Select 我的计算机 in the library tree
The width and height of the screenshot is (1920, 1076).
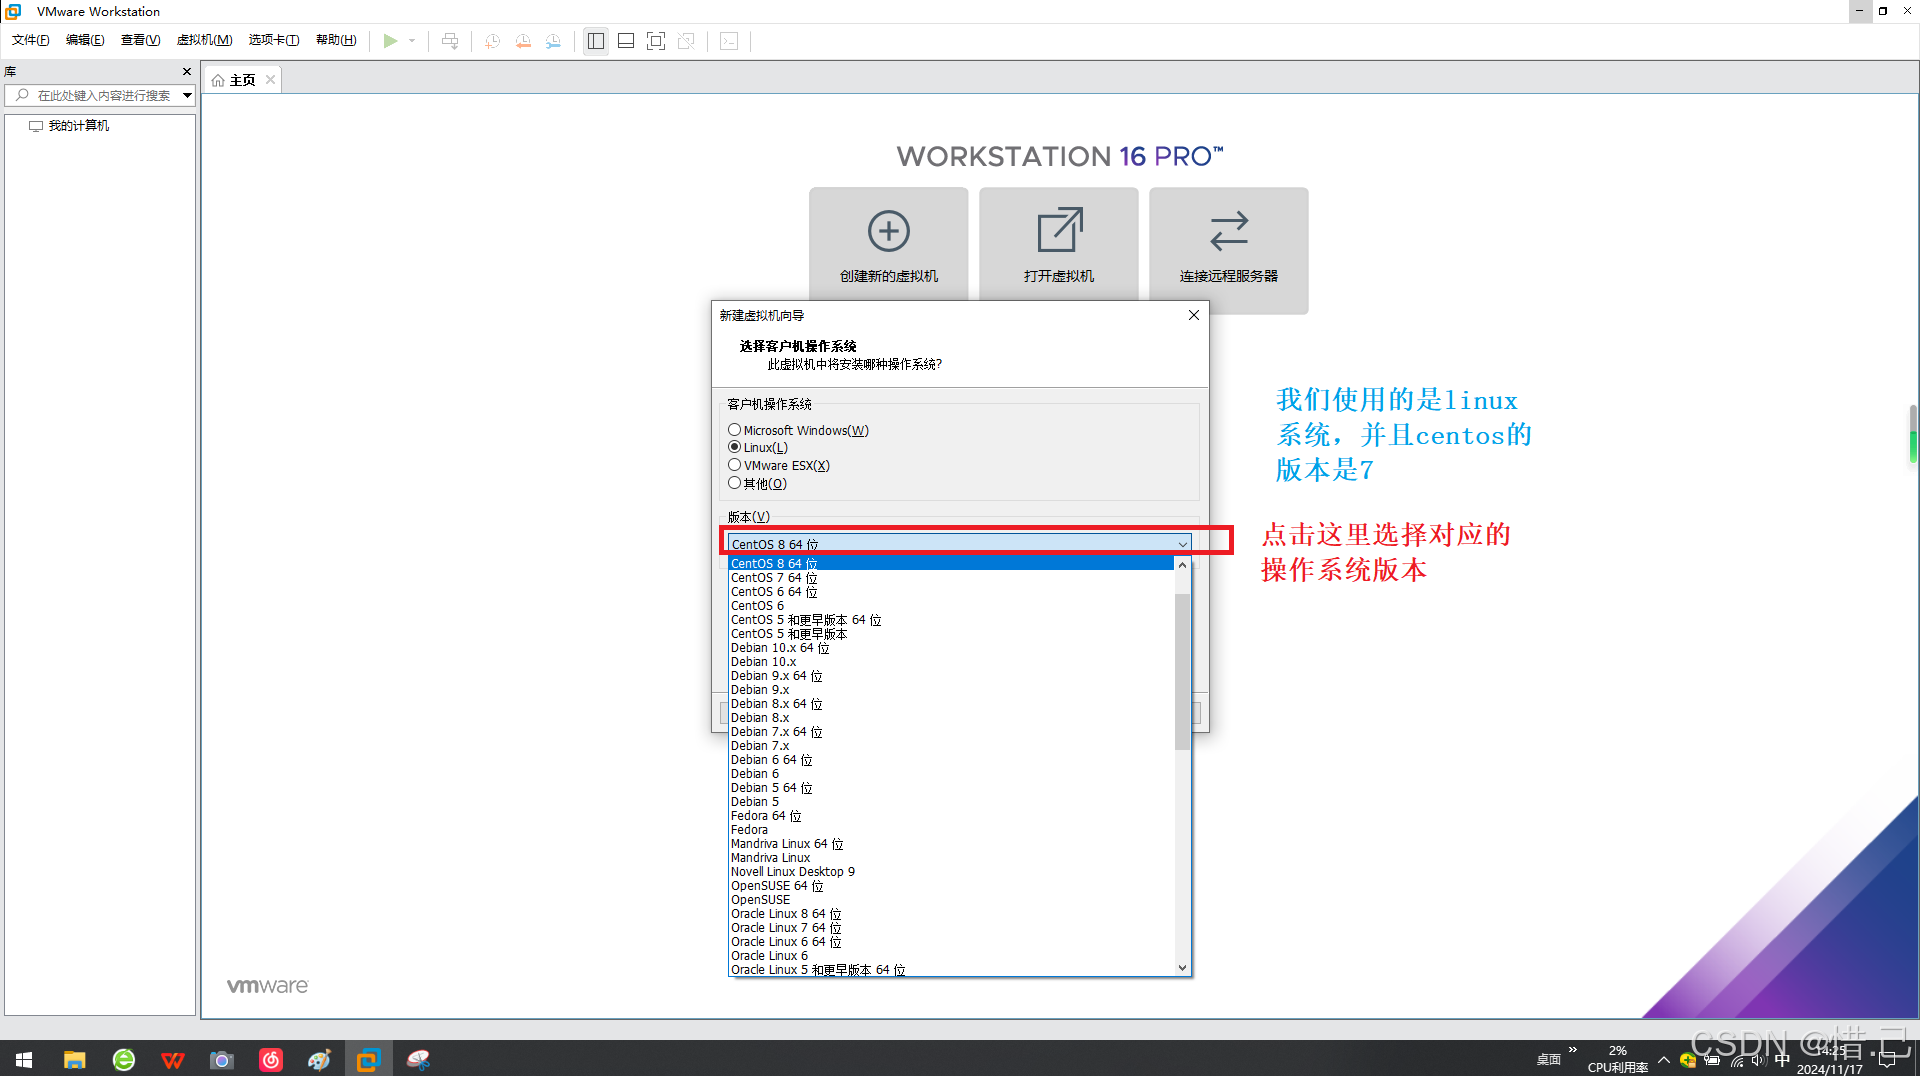coord(78,126)
